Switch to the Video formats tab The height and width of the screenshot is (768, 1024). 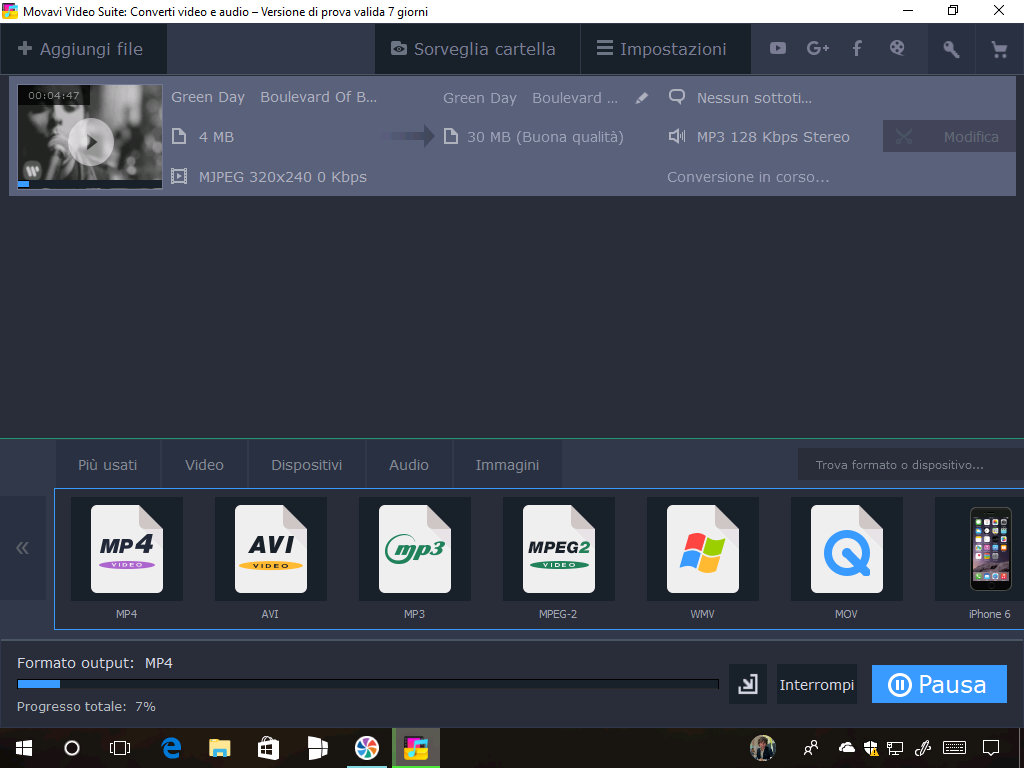pyautogui.click(x=204, y=465)
